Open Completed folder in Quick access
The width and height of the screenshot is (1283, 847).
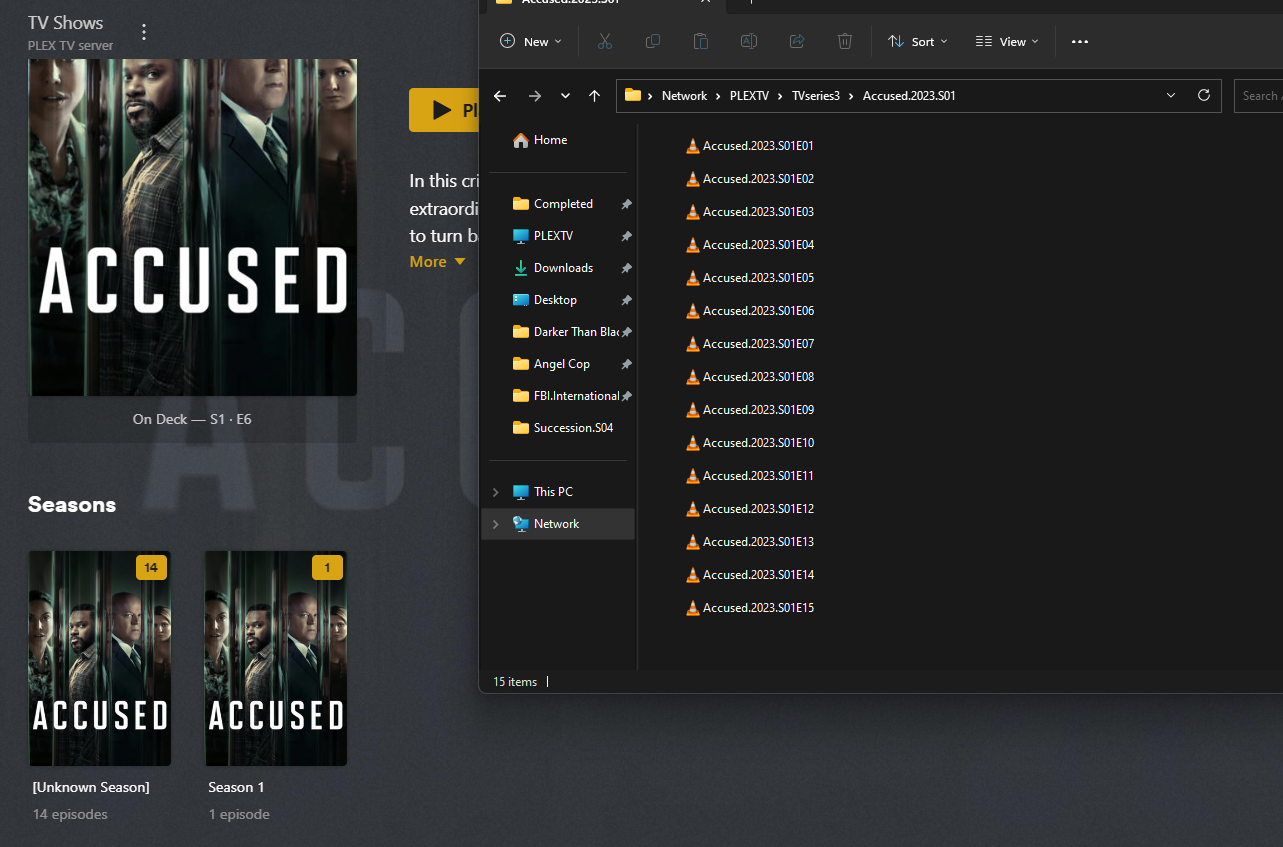coord(563,204)
